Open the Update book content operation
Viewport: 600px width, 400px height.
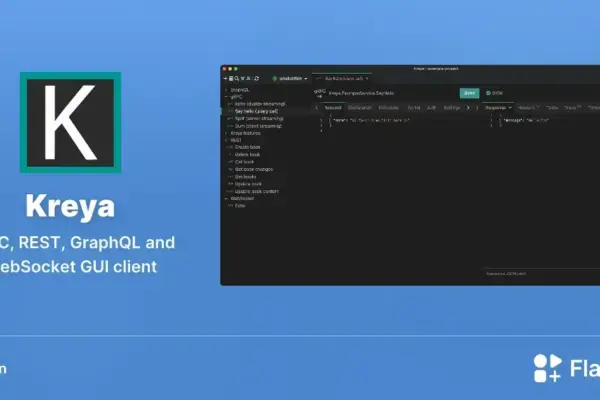(x=256, y=191)
